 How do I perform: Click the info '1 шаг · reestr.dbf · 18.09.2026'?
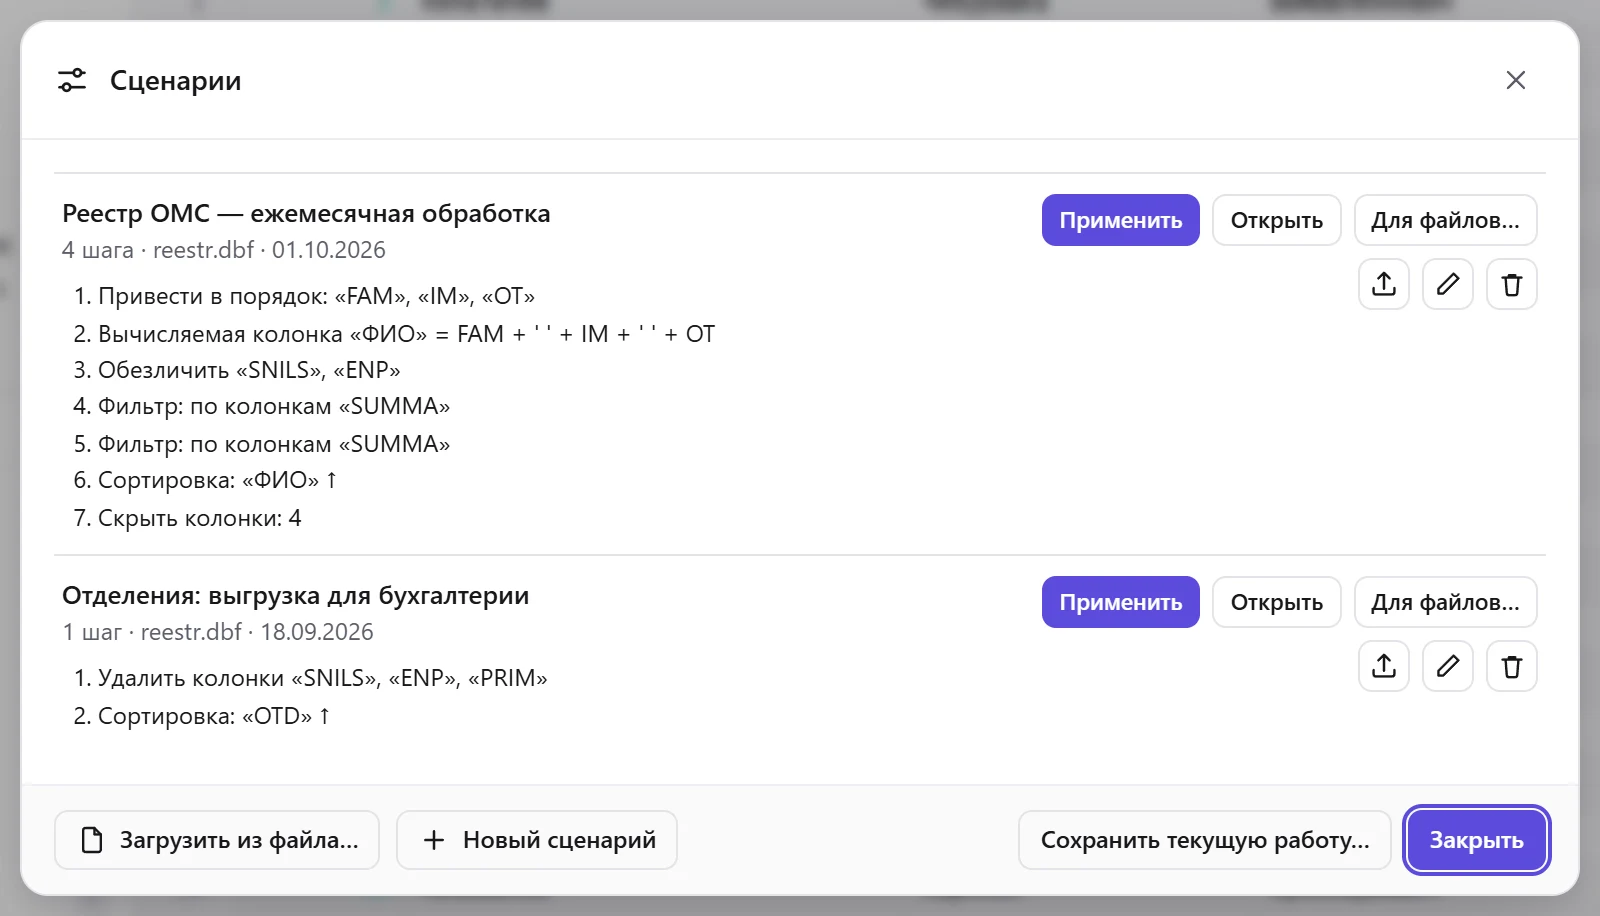[x=218, y=632]
